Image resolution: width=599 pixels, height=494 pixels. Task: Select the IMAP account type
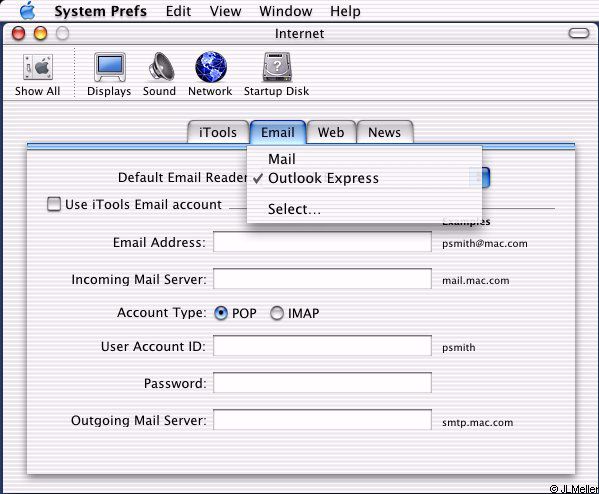[x=277, y=313]
